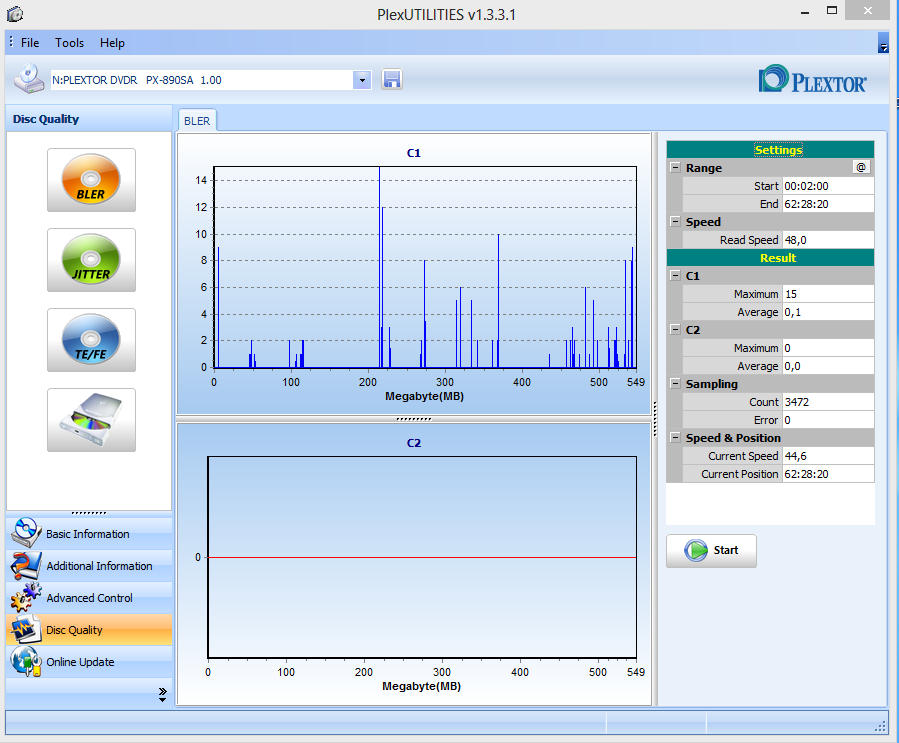Click the vertical splitter beside the charts
Screen dimensions: 899x743
655,419
